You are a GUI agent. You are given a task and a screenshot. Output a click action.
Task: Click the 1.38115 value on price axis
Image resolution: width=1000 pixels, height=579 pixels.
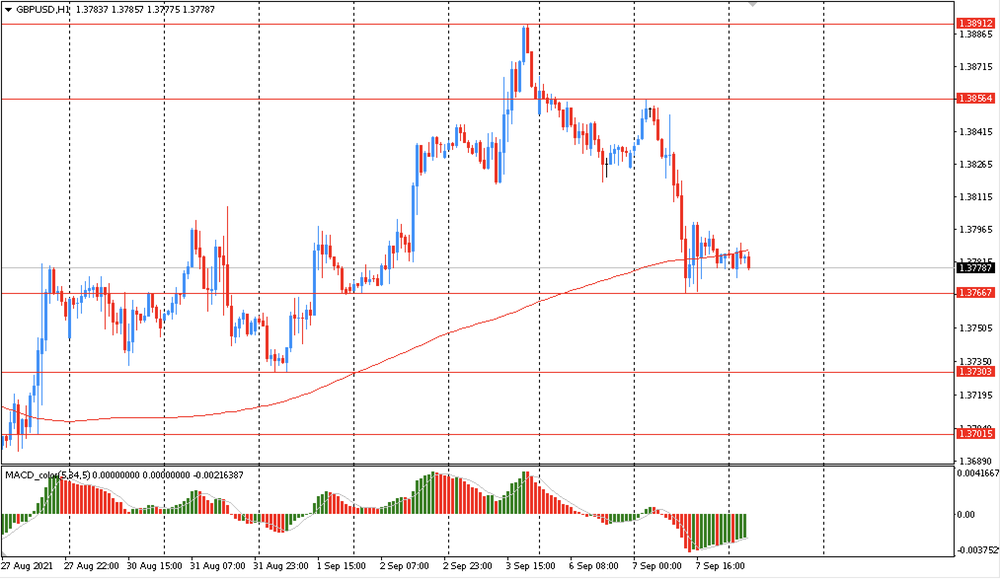tap(976, 197)
